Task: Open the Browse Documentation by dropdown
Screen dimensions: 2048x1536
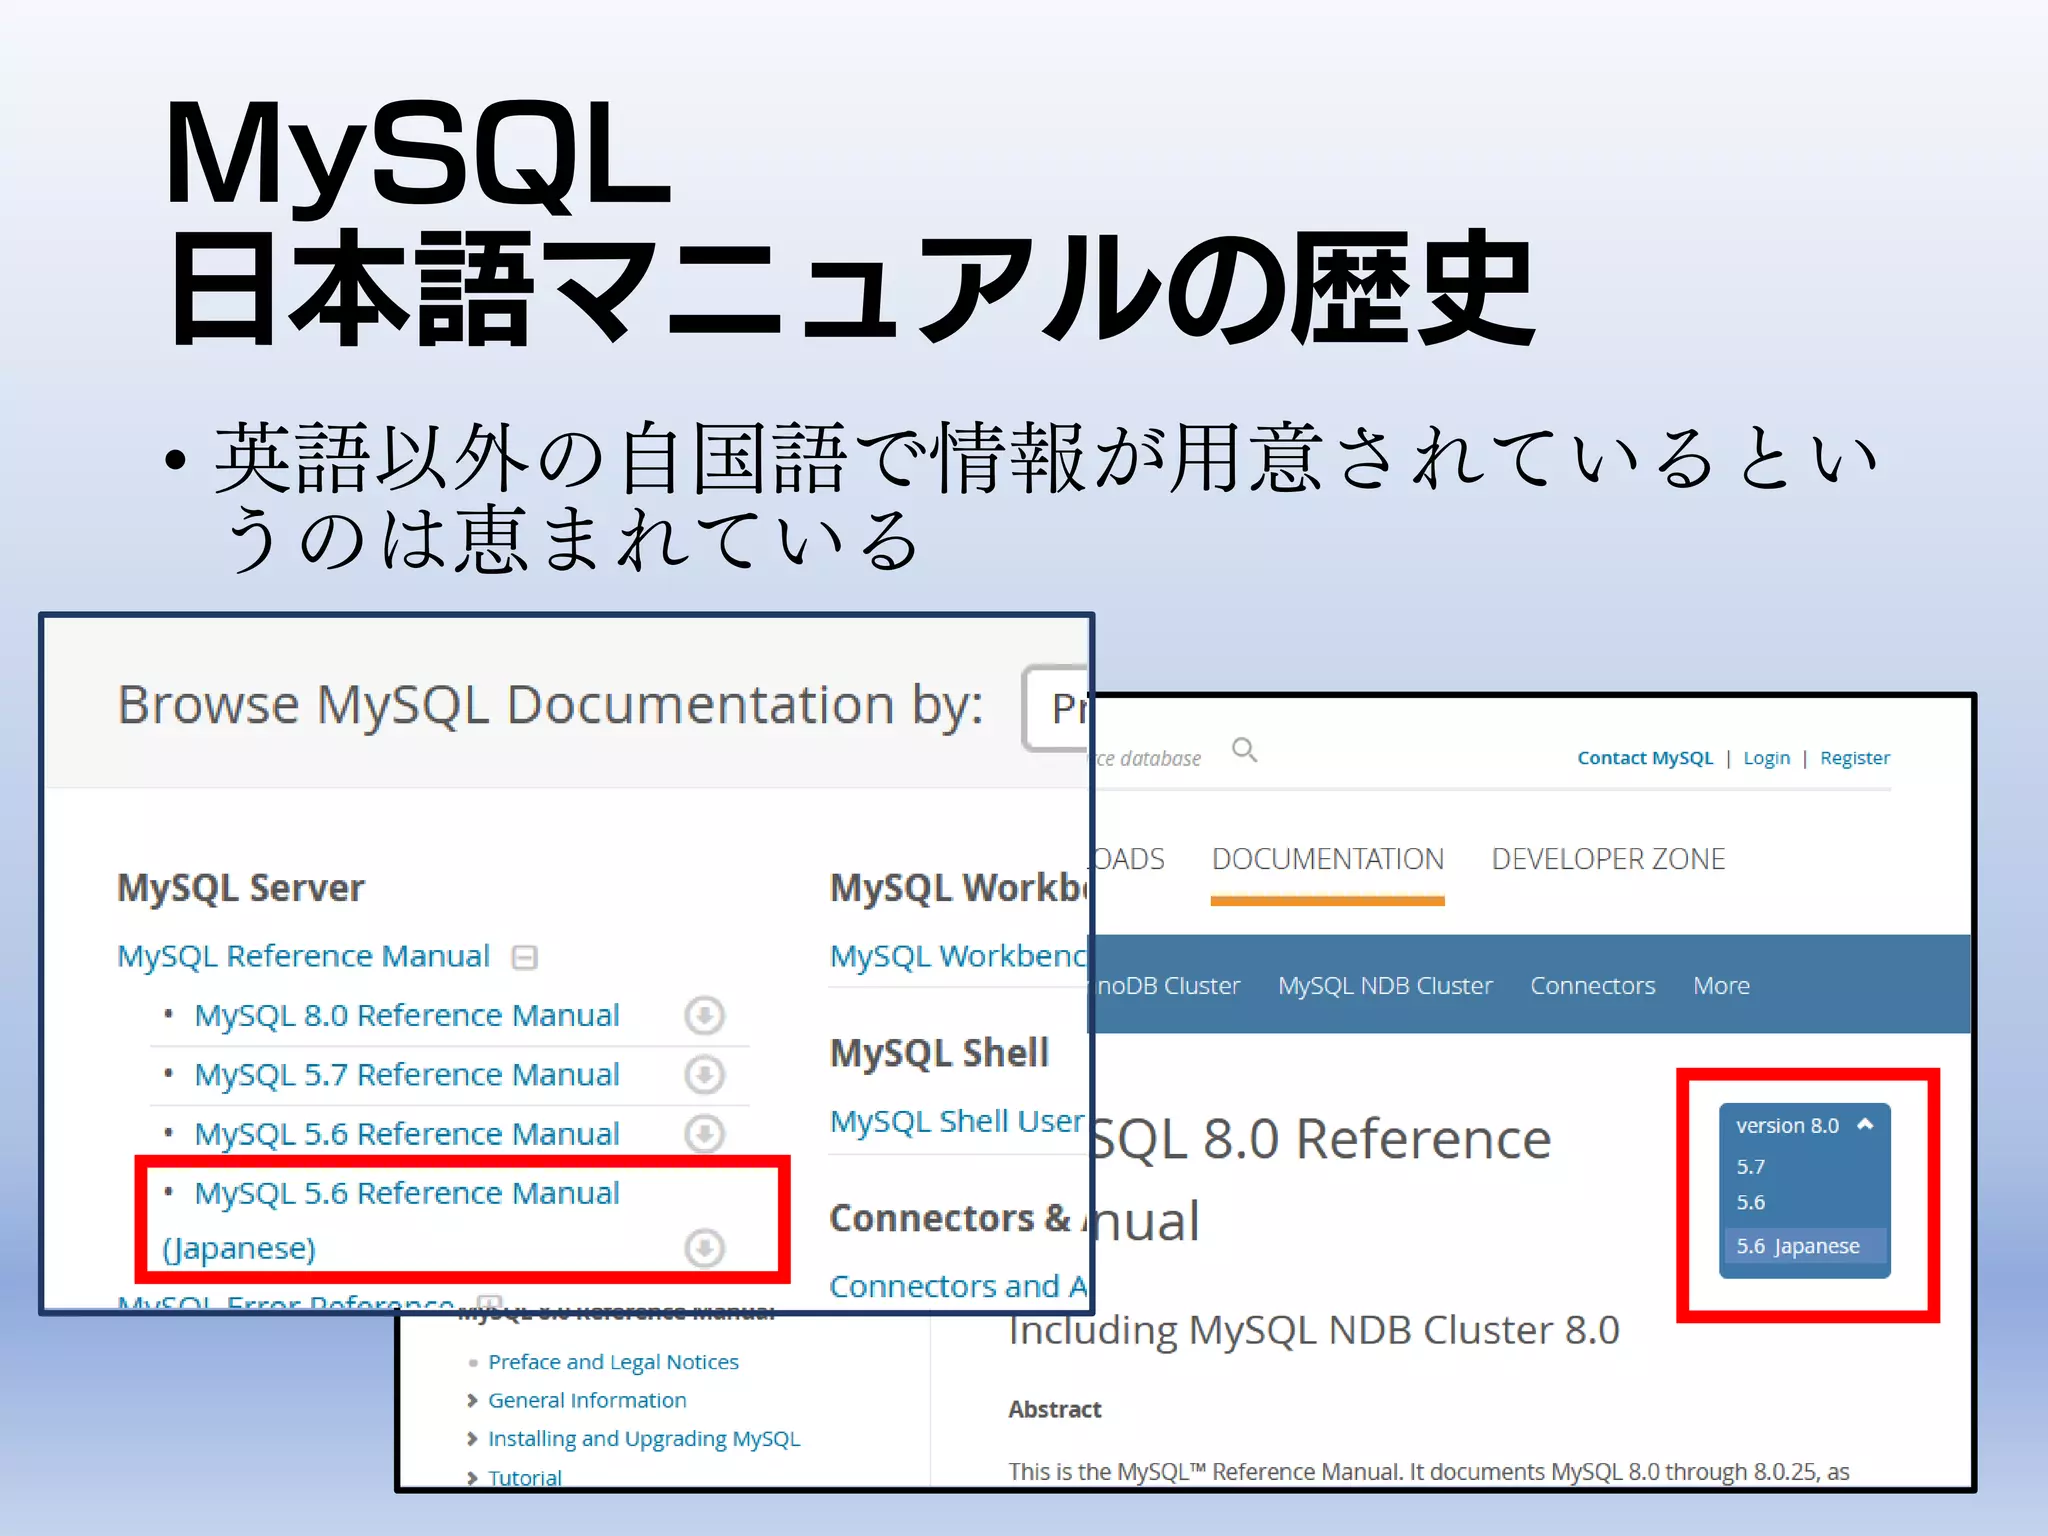Action: (1056, 708)
